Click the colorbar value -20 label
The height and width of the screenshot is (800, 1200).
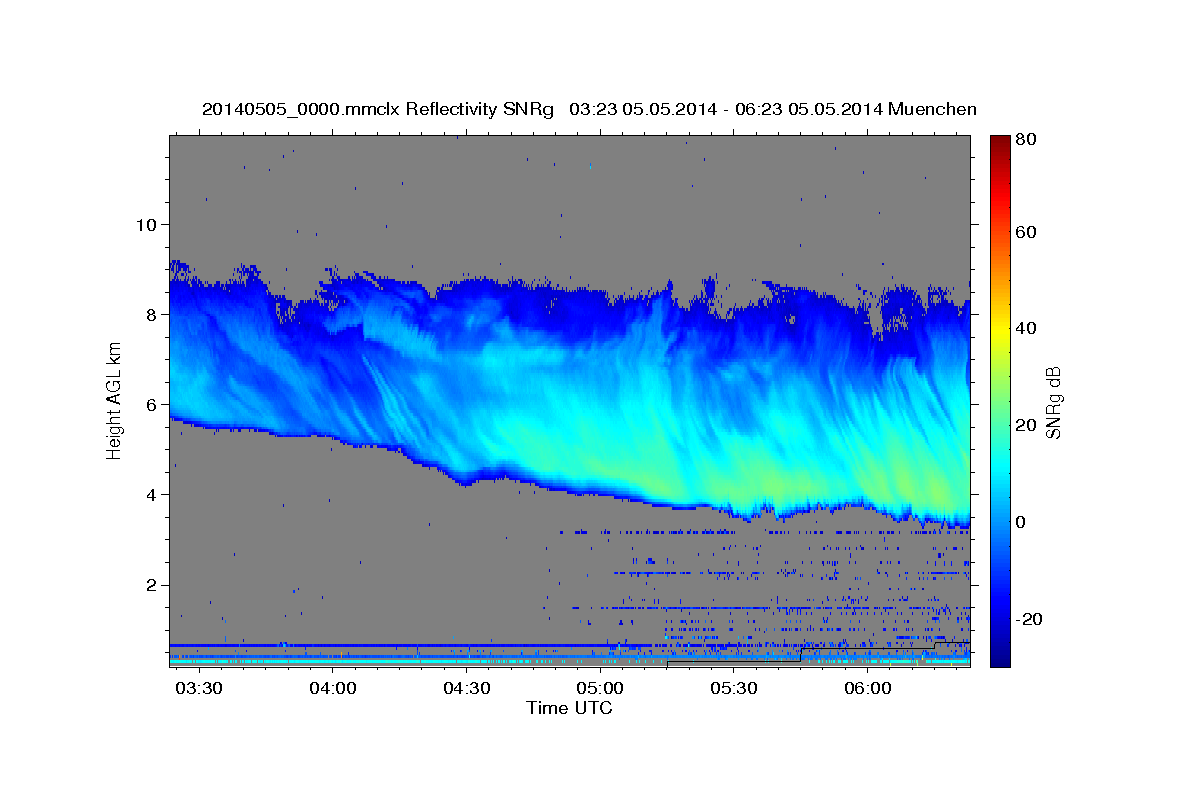(x=1027, y=619)
